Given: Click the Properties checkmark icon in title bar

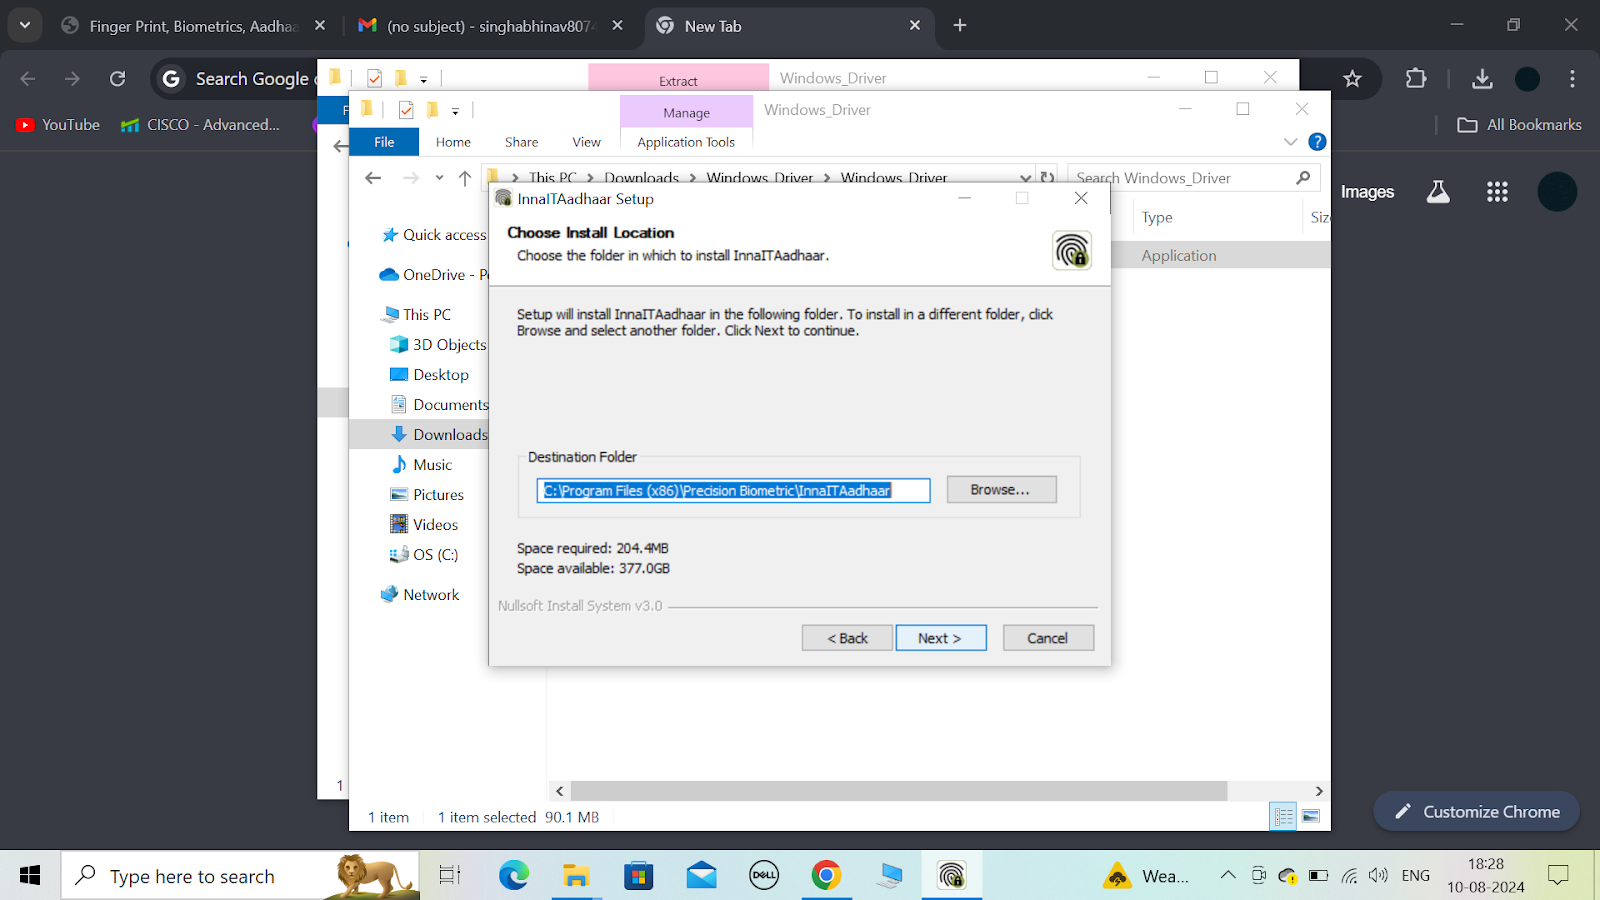Looking at the screenshot, I should [x=406, y=110].
